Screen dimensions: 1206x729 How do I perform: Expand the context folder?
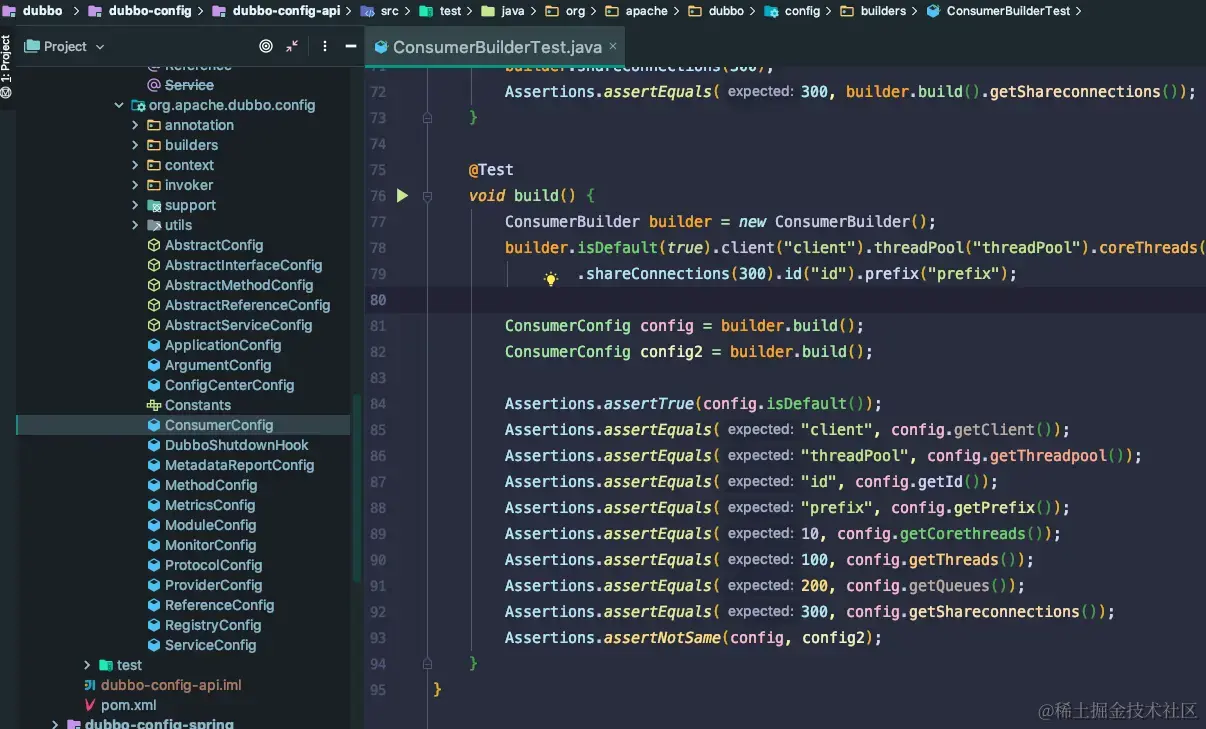136,165
